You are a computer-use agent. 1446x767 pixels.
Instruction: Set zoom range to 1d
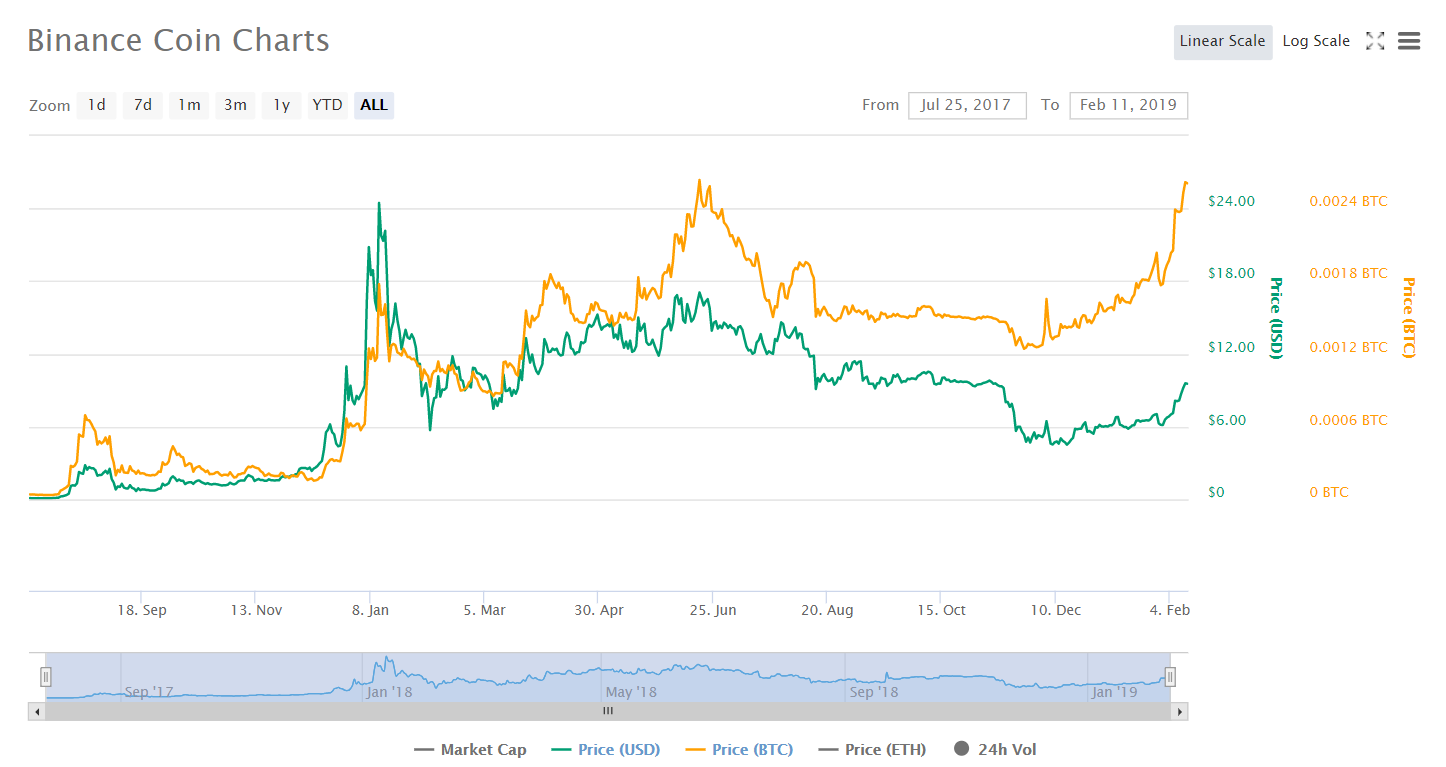coord(97,105)
